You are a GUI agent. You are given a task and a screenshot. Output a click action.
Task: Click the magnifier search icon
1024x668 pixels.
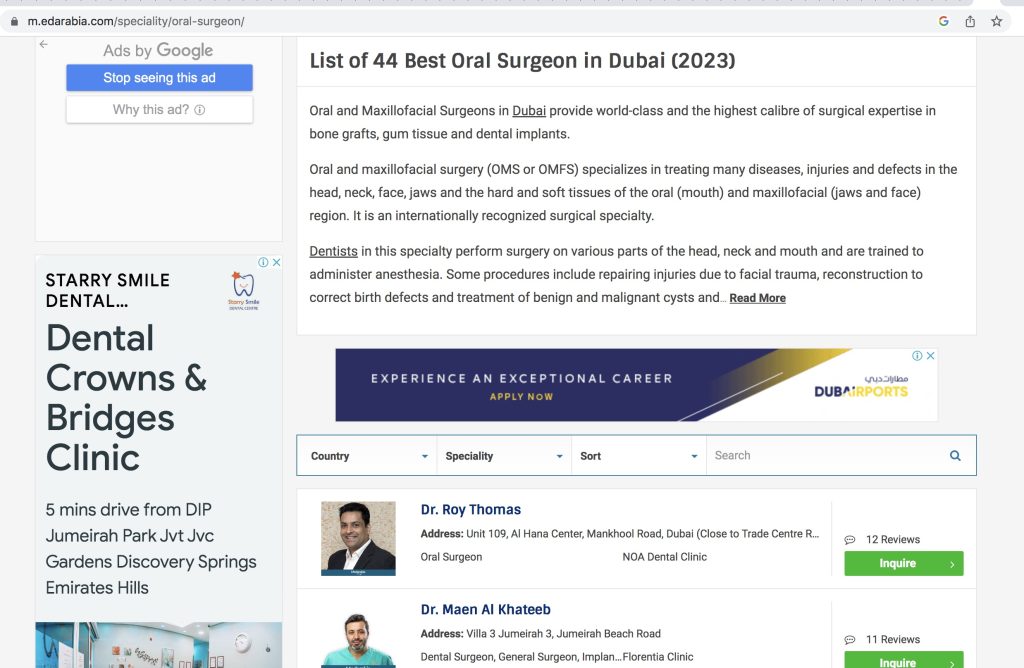[955, 456]
